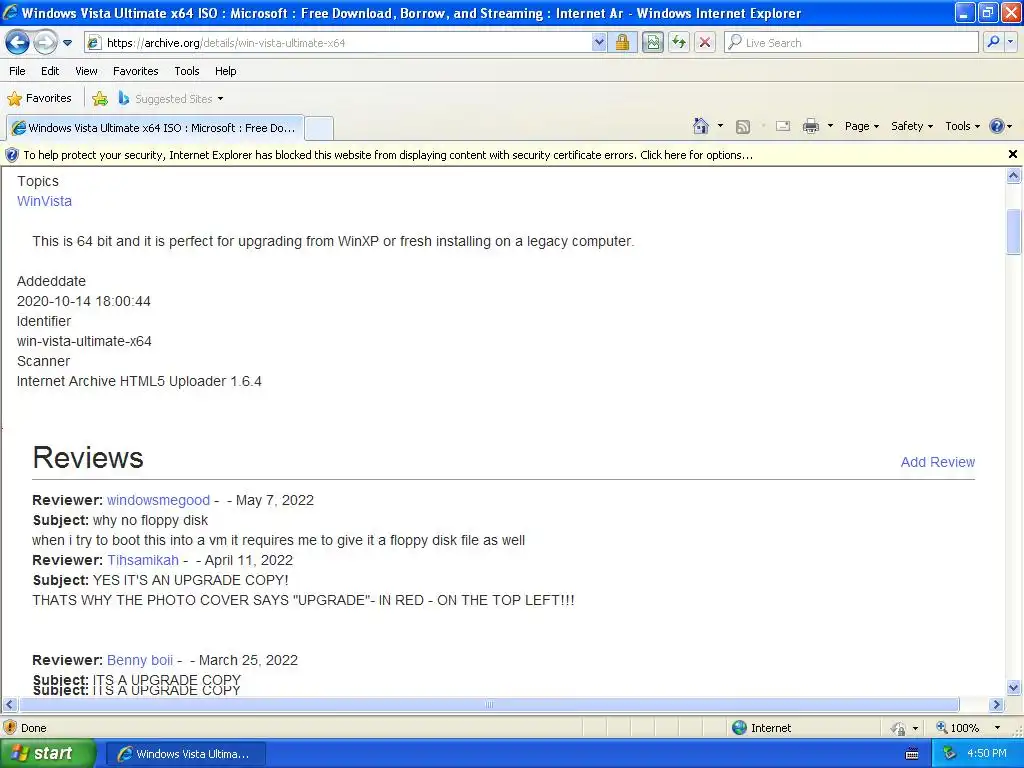The image size is (1024, 768).
Task: Select Windows Vista Ultima... taskbar button
Action: coord(185,754)
